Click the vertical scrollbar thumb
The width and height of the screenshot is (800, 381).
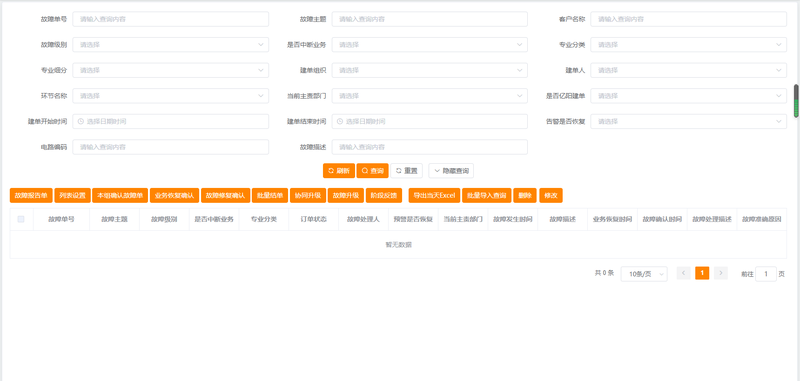(x=796, y=101)
